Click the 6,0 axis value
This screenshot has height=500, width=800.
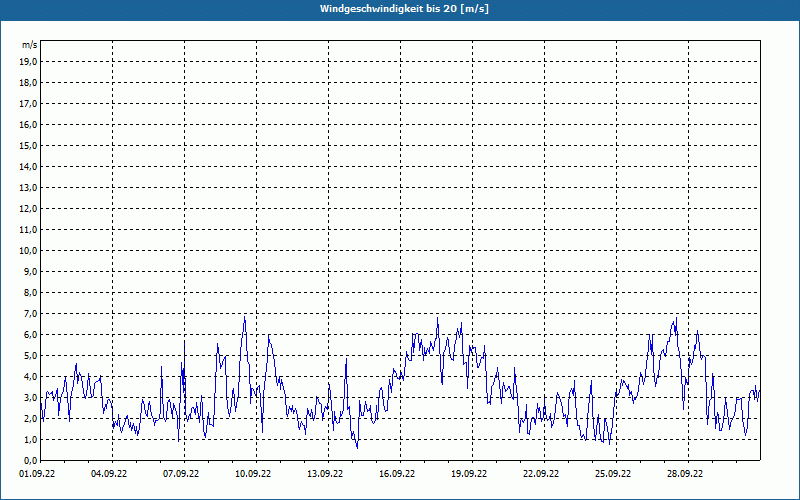(31, 335)
